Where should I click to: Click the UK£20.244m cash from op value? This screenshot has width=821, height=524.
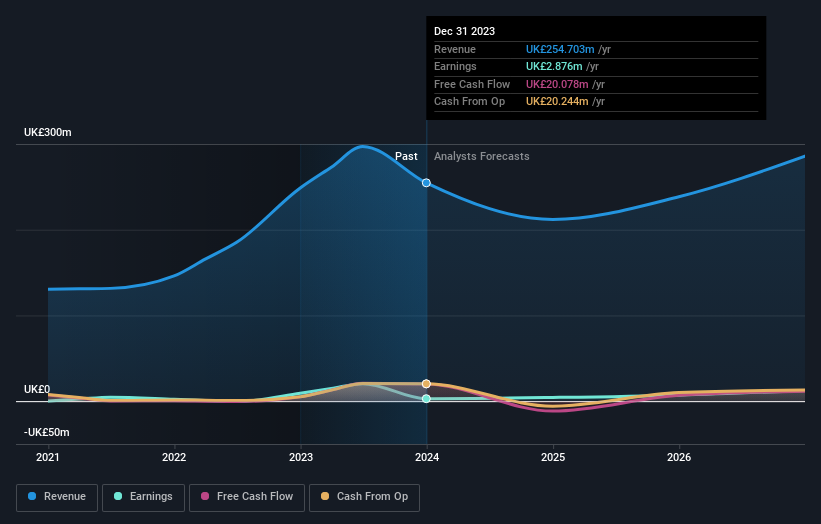[557, 102]
